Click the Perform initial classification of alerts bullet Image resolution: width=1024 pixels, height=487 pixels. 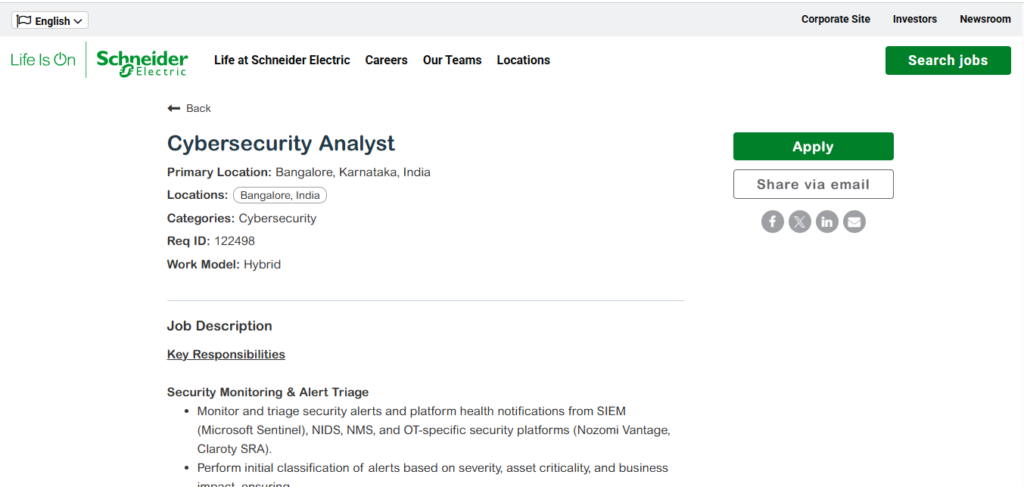point(432,477)
